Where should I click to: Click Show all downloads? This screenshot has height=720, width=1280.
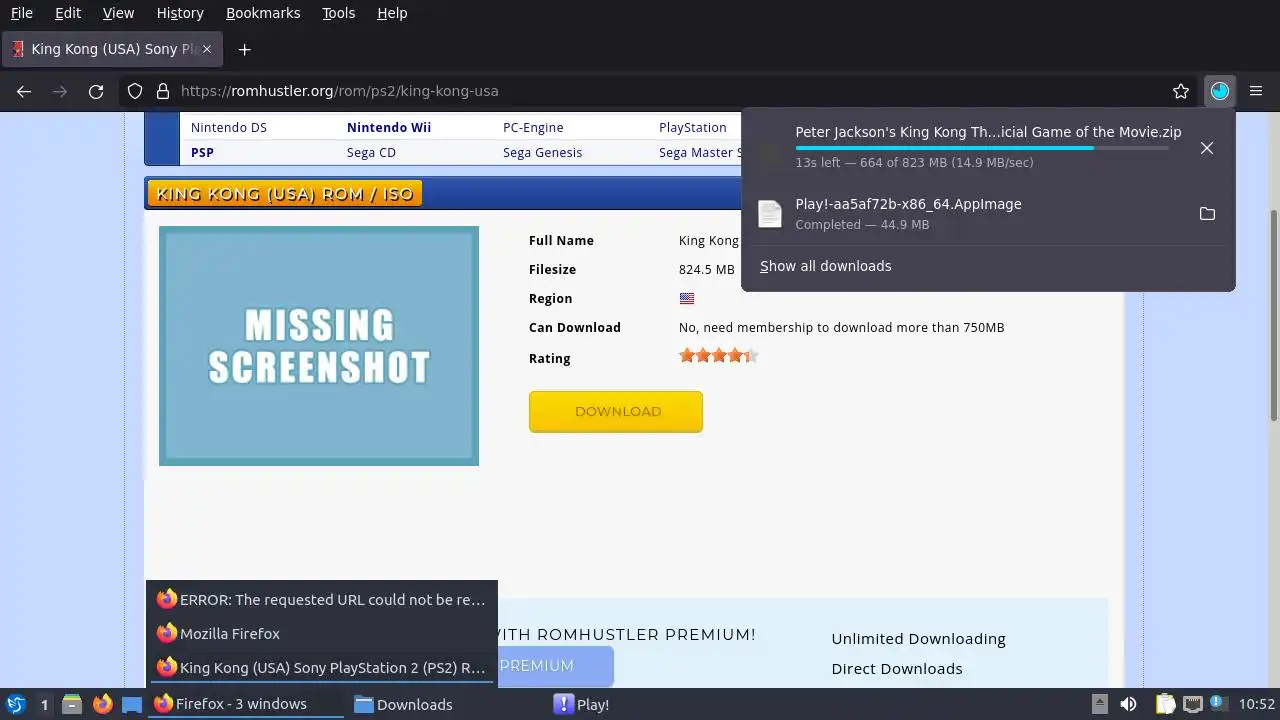(825, 266)
